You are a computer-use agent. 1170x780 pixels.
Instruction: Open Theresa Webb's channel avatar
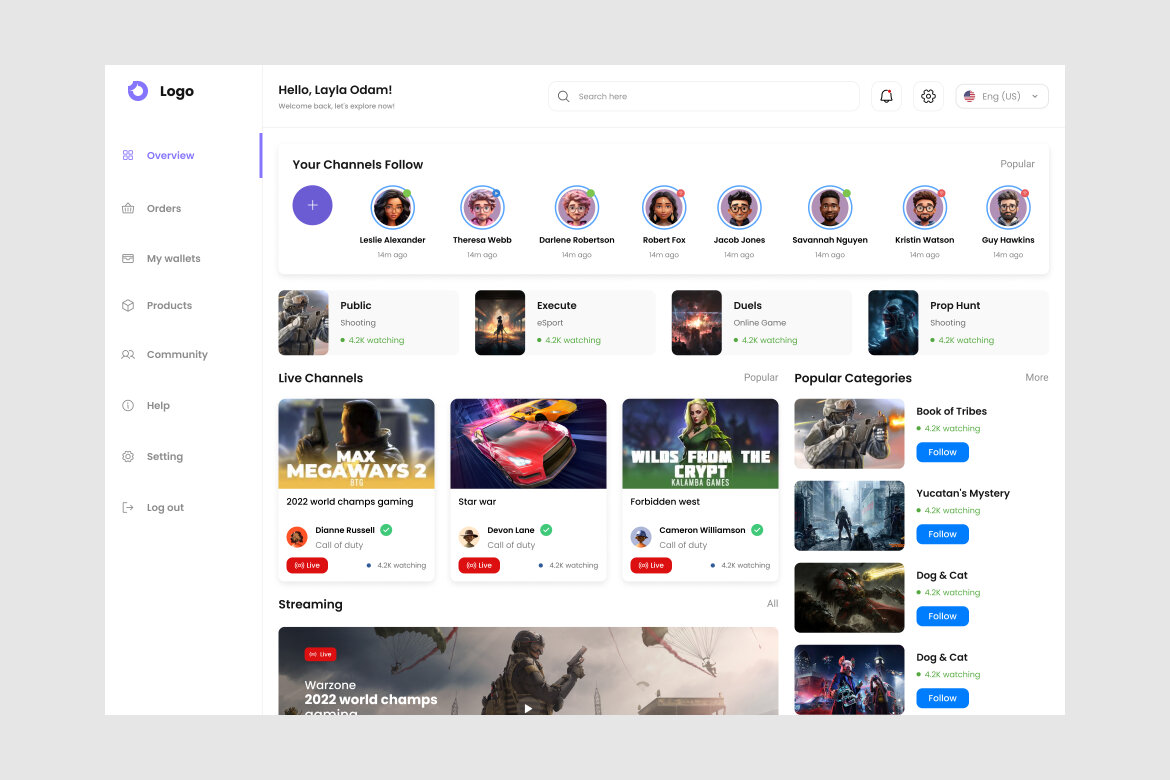482,208
